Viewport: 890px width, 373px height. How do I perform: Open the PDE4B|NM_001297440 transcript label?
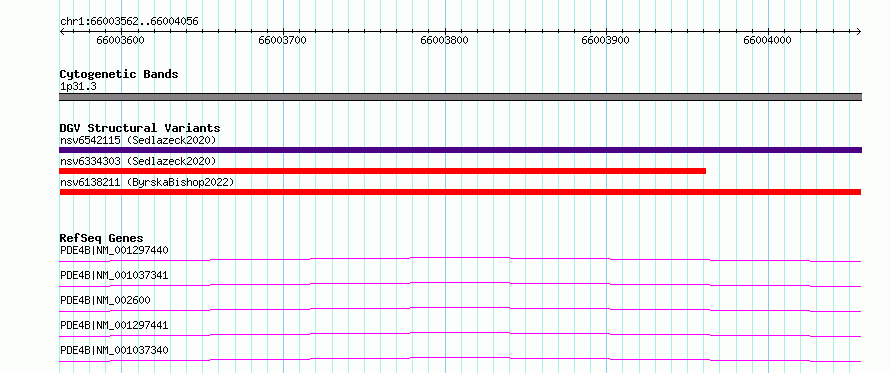pyautogui.click(x=114, y=250)
